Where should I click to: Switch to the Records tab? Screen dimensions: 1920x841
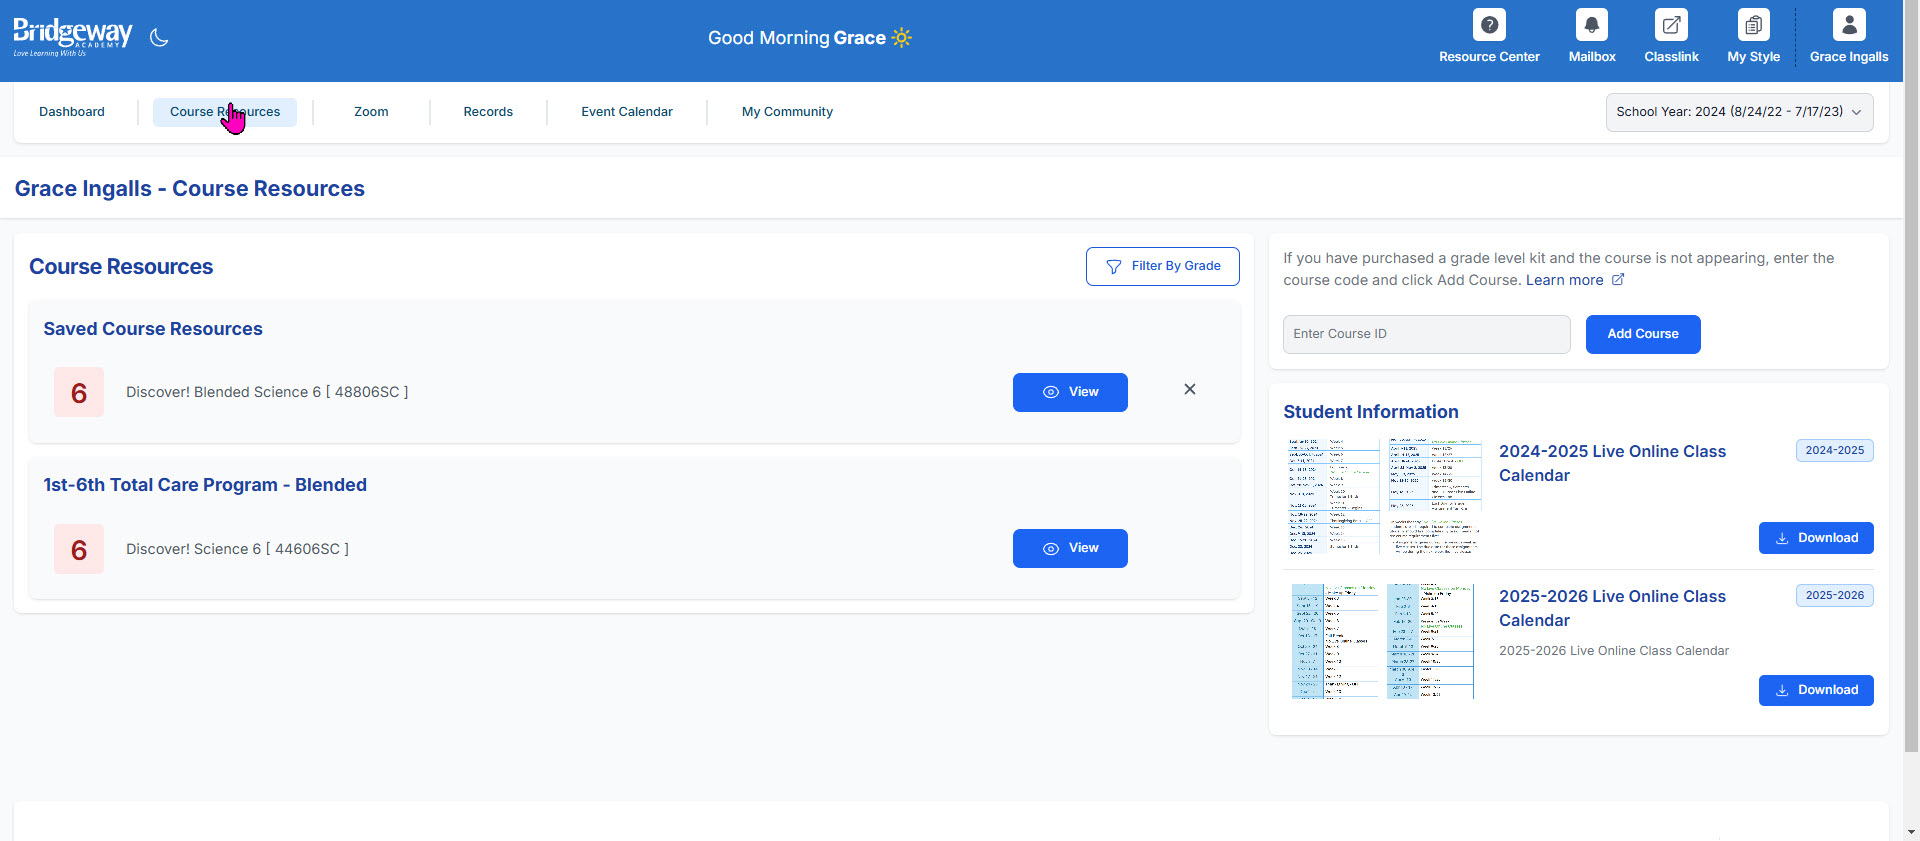coord(488,112)
